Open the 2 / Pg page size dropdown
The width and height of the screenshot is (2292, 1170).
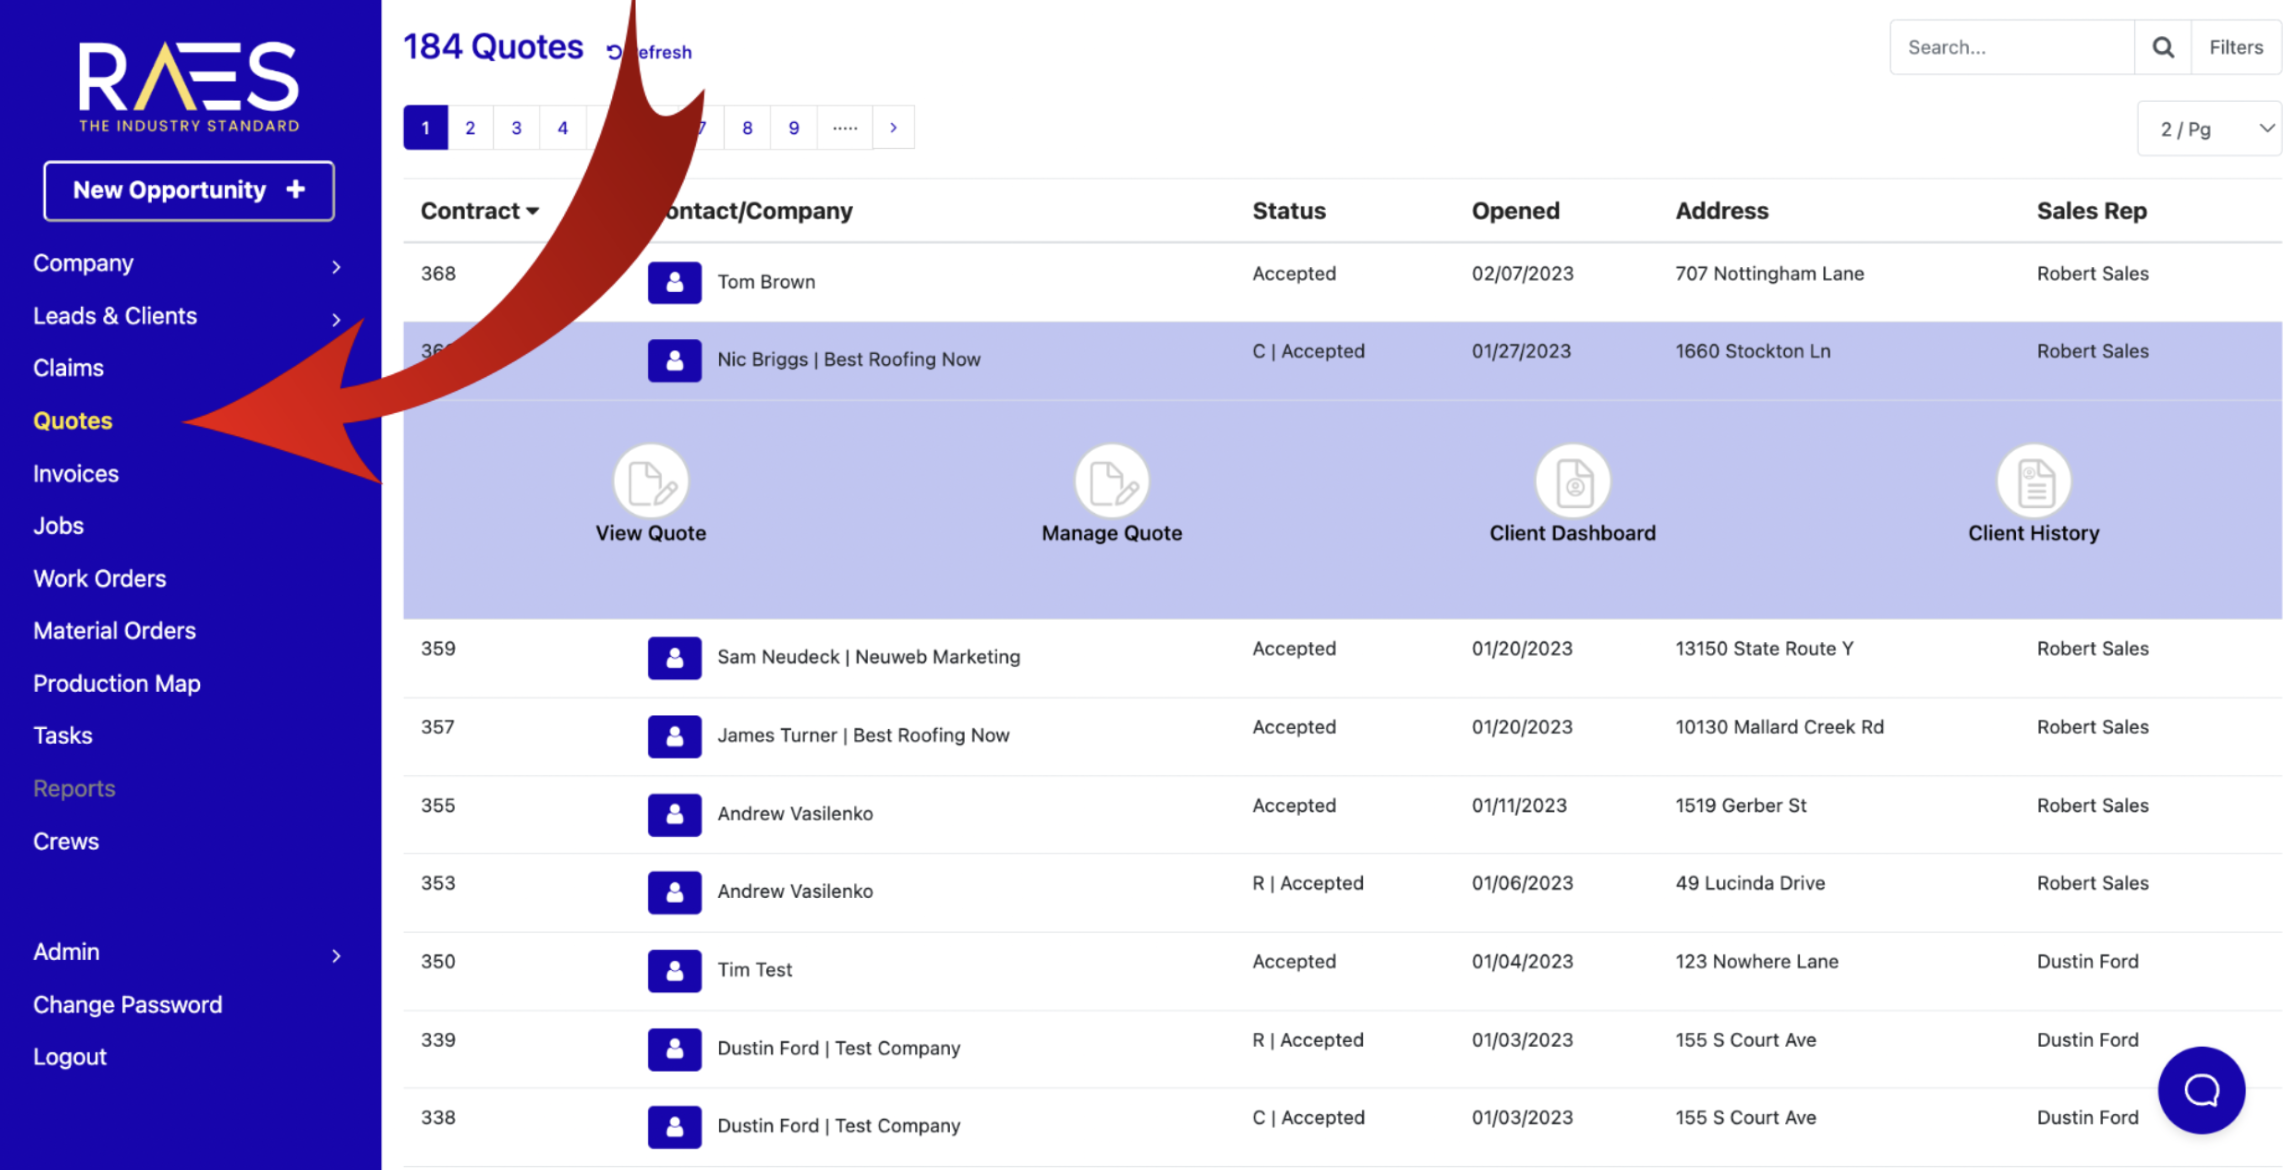coord(2209,129)
